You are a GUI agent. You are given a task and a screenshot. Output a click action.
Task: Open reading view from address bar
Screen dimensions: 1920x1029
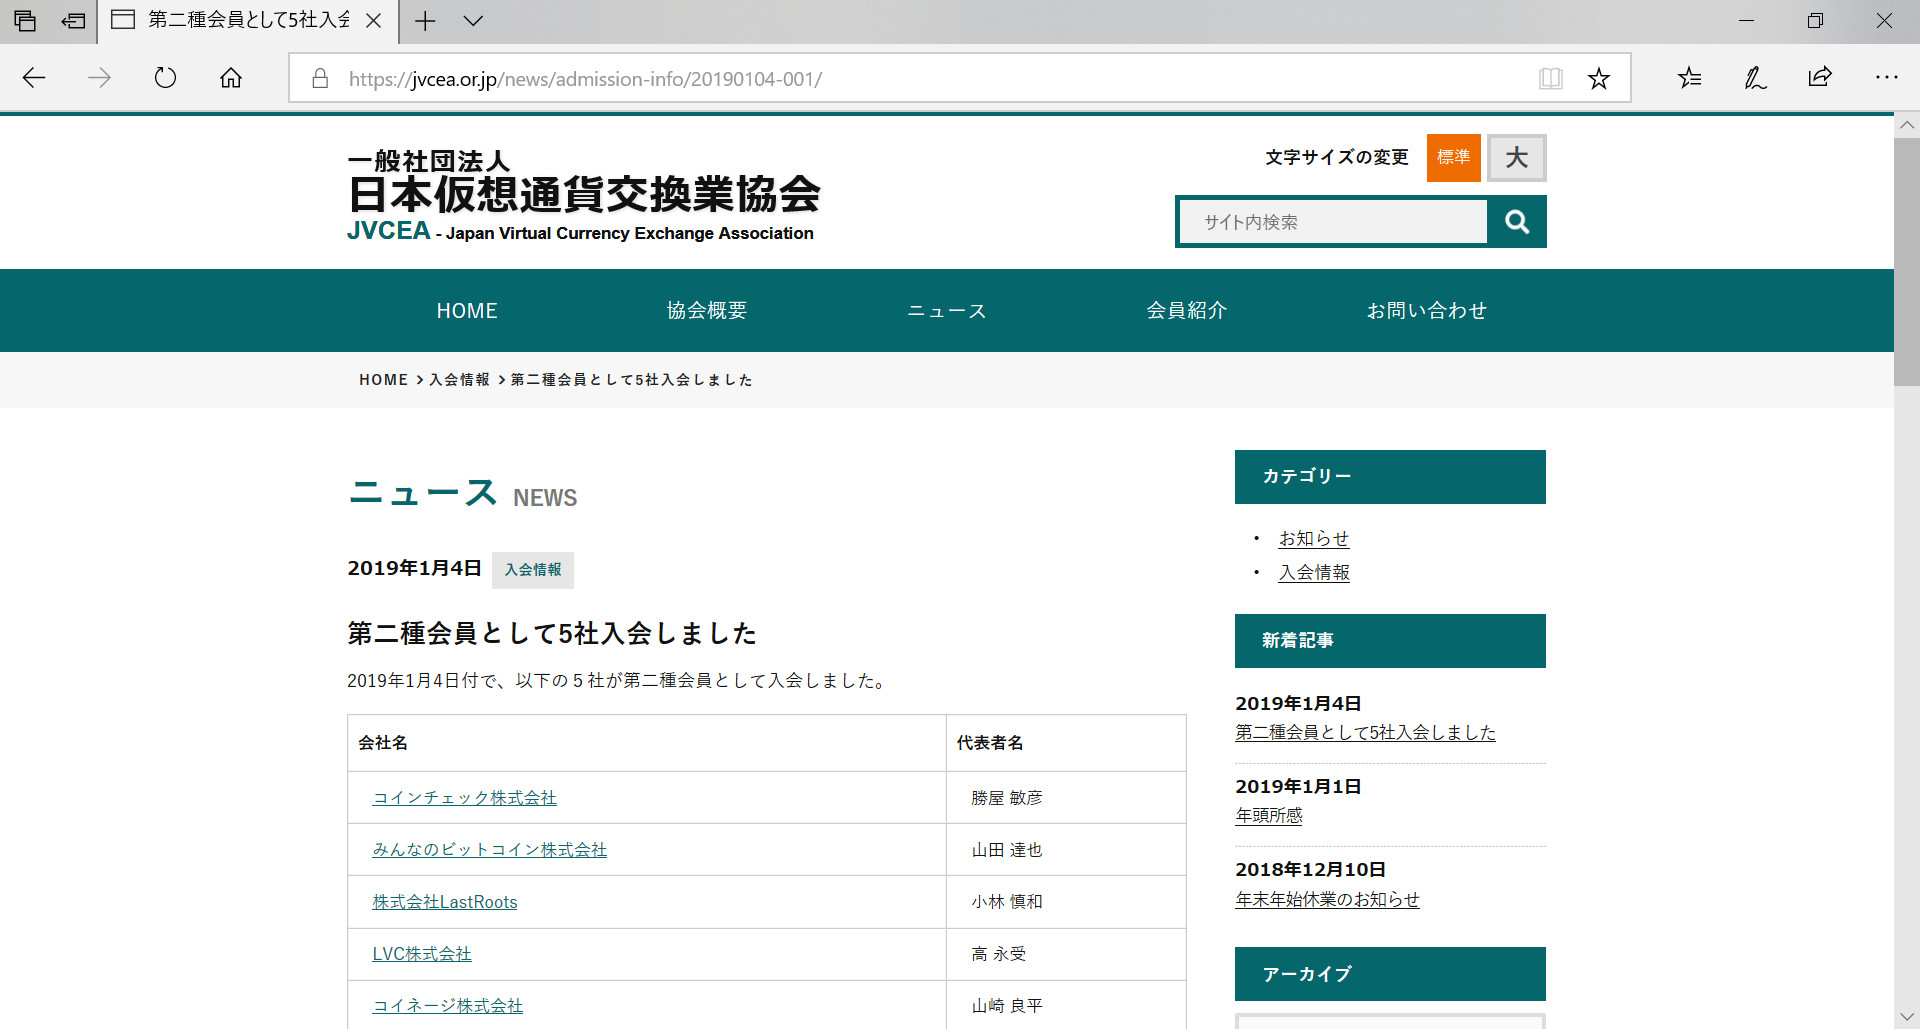[x=1550, y=79]
